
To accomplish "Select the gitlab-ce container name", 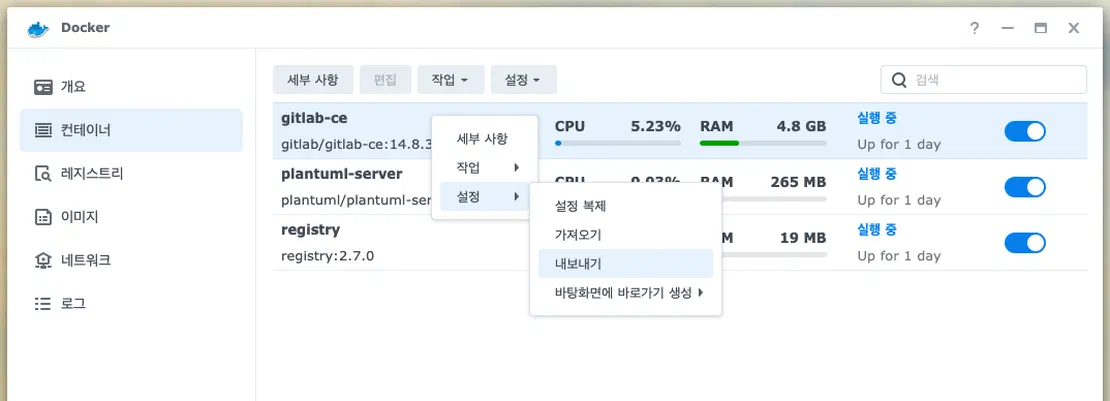I will pyautogui.click(x=314, y=118).
